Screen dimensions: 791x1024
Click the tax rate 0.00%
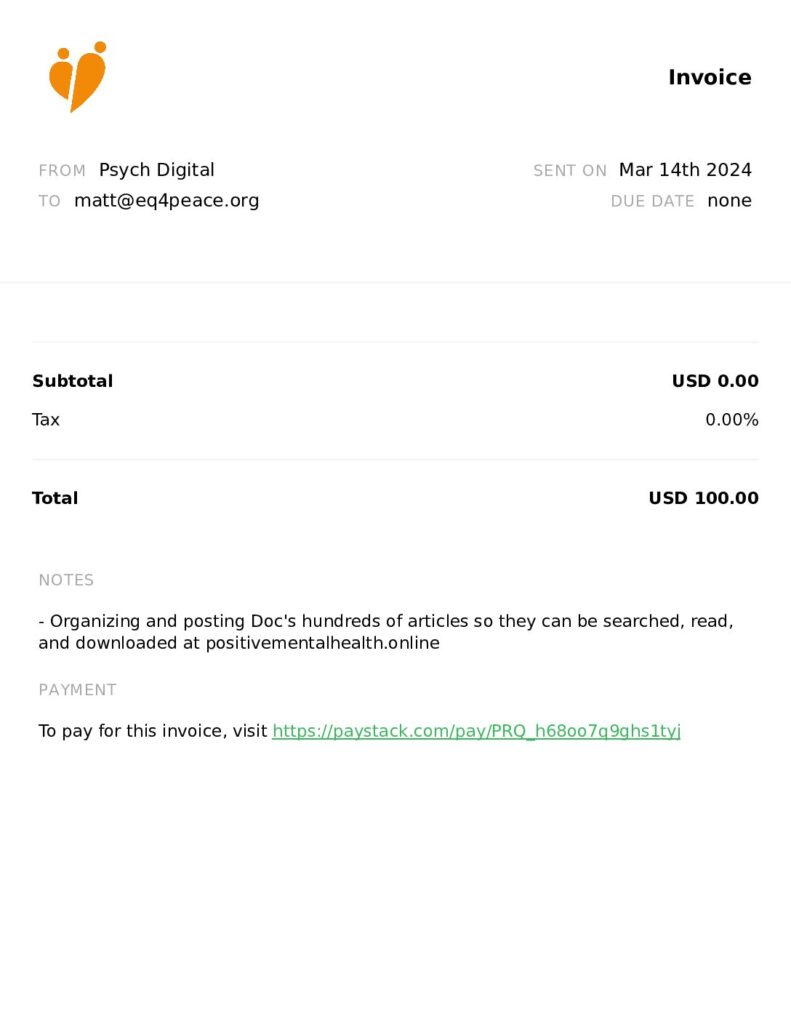point(731,420)
